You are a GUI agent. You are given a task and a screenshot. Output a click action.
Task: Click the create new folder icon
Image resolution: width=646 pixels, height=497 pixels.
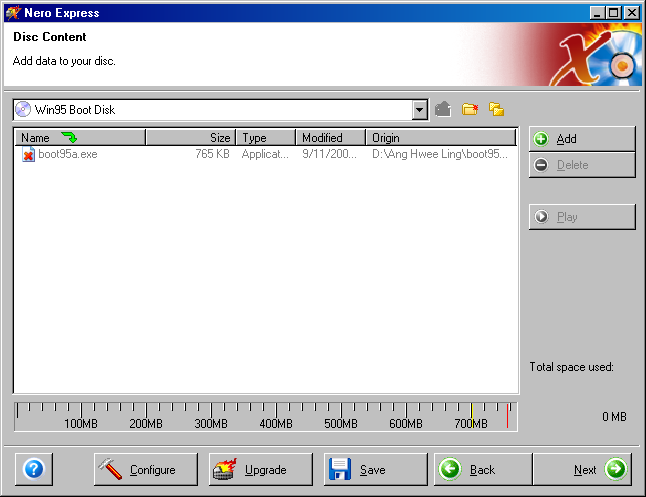[x=469, y=109]
